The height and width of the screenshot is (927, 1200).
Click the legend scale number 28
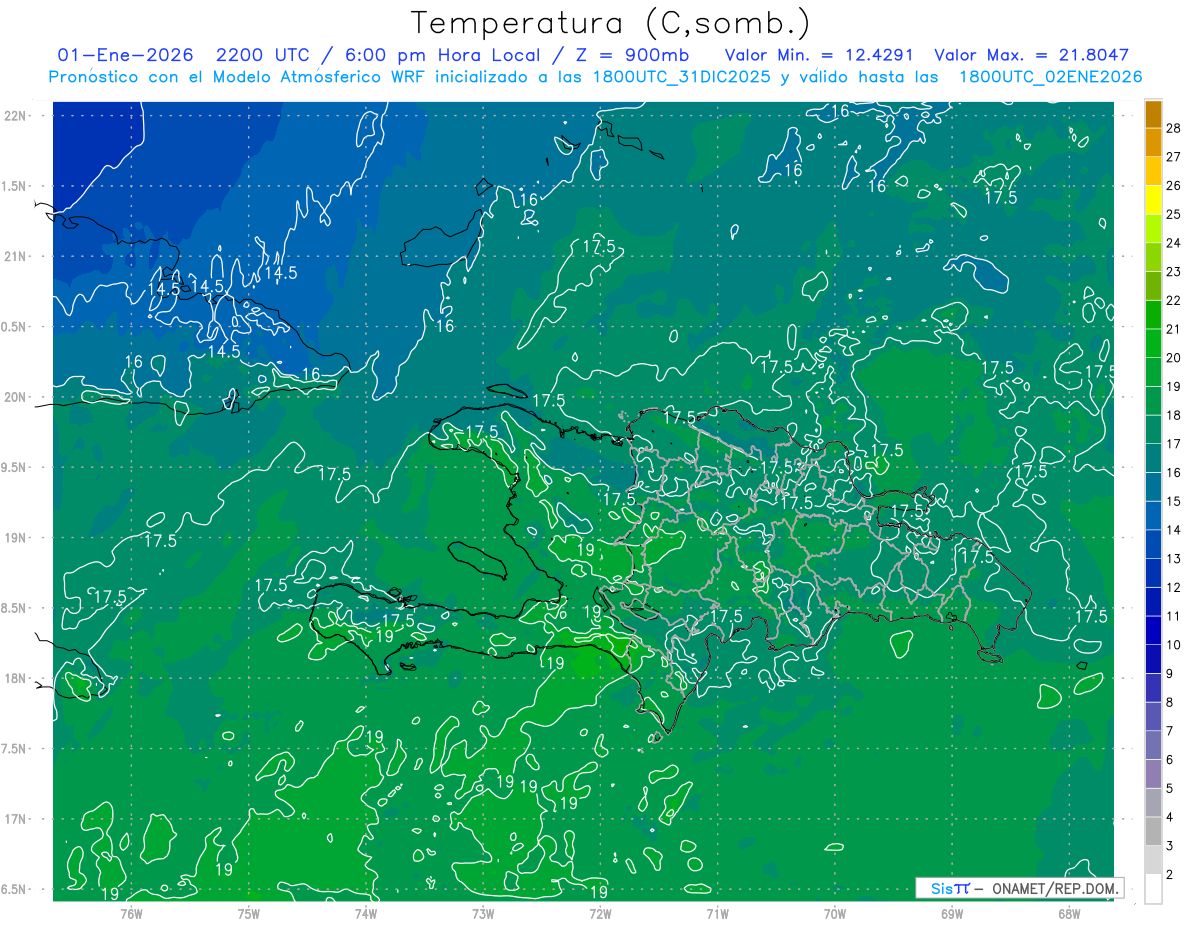point(1174,129)
